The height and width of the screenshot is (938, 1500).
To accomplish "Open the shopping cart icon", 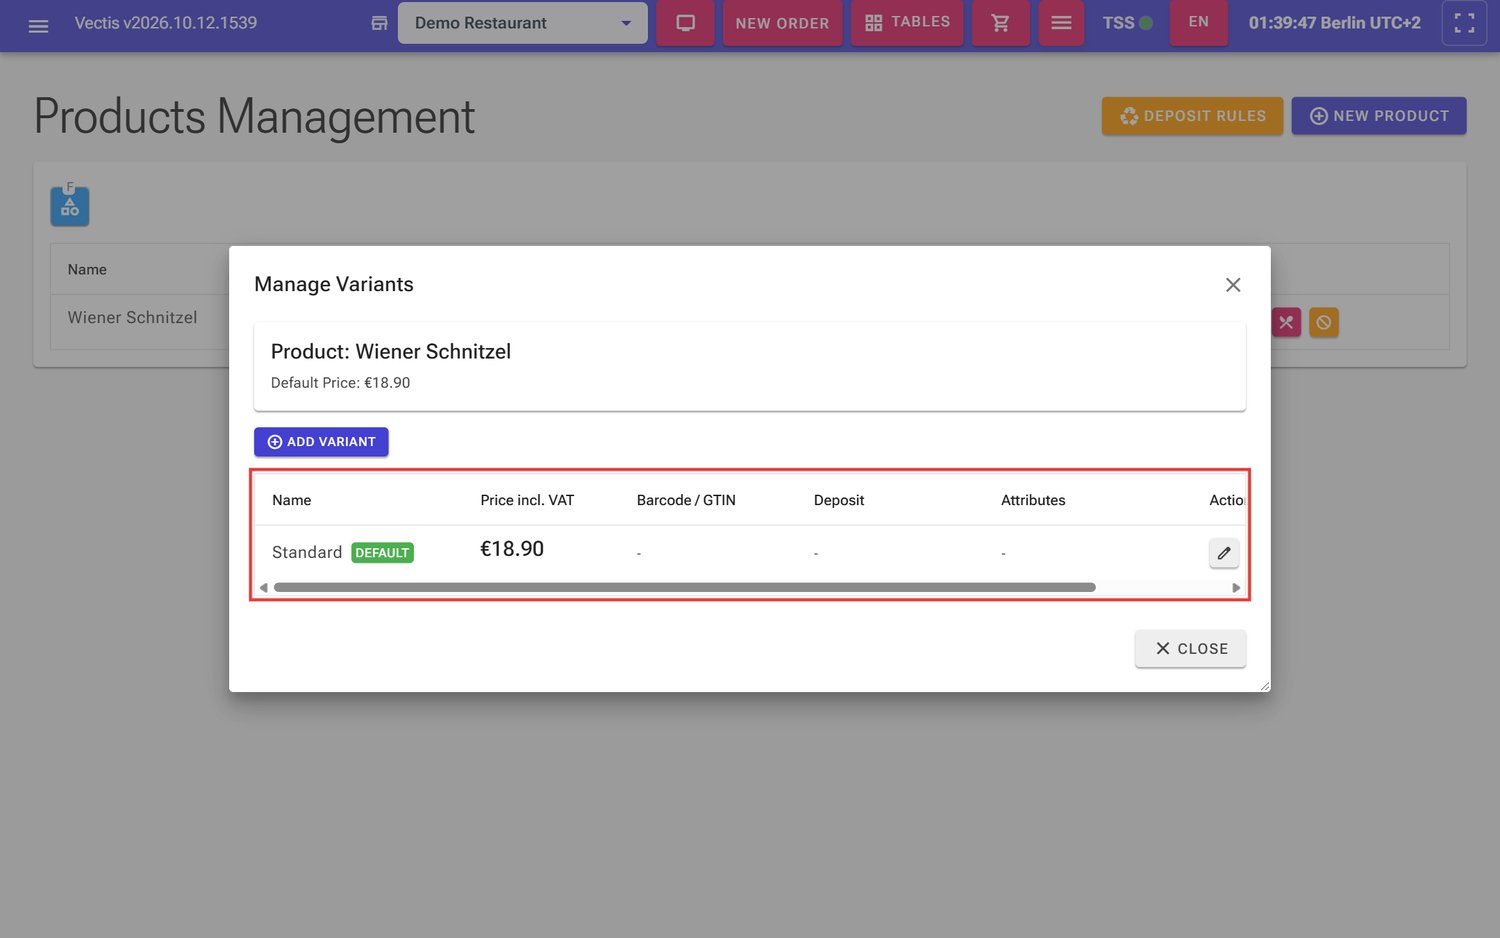I will click(x=1000, y=23).
